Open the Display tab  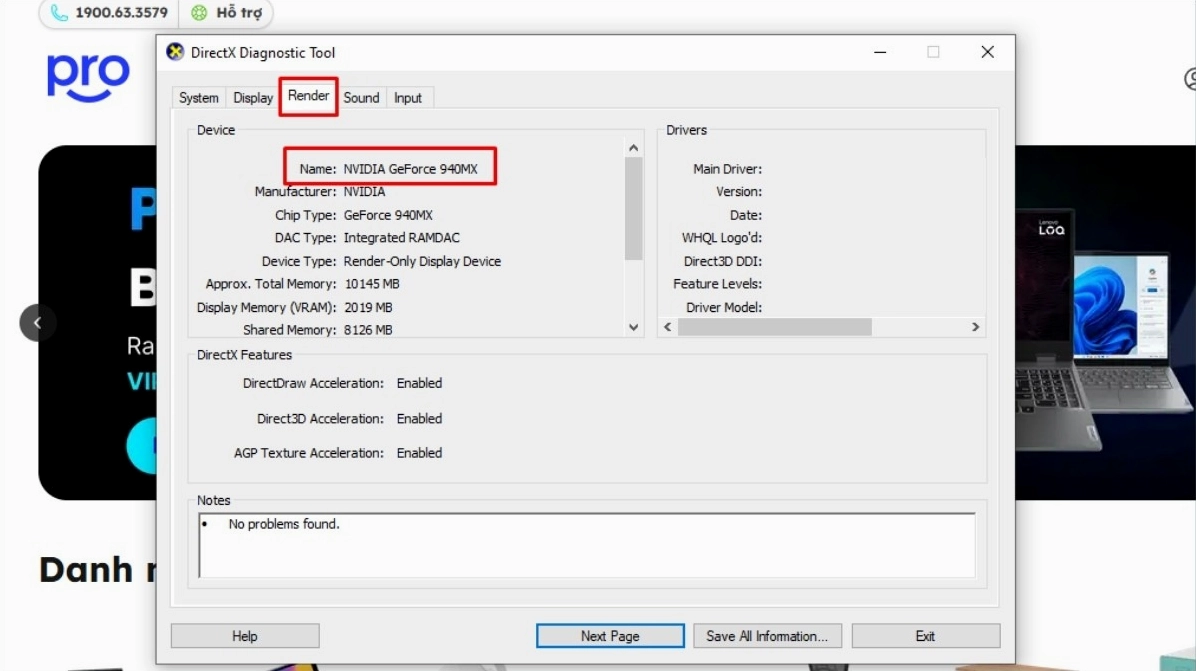coord(252,98)
